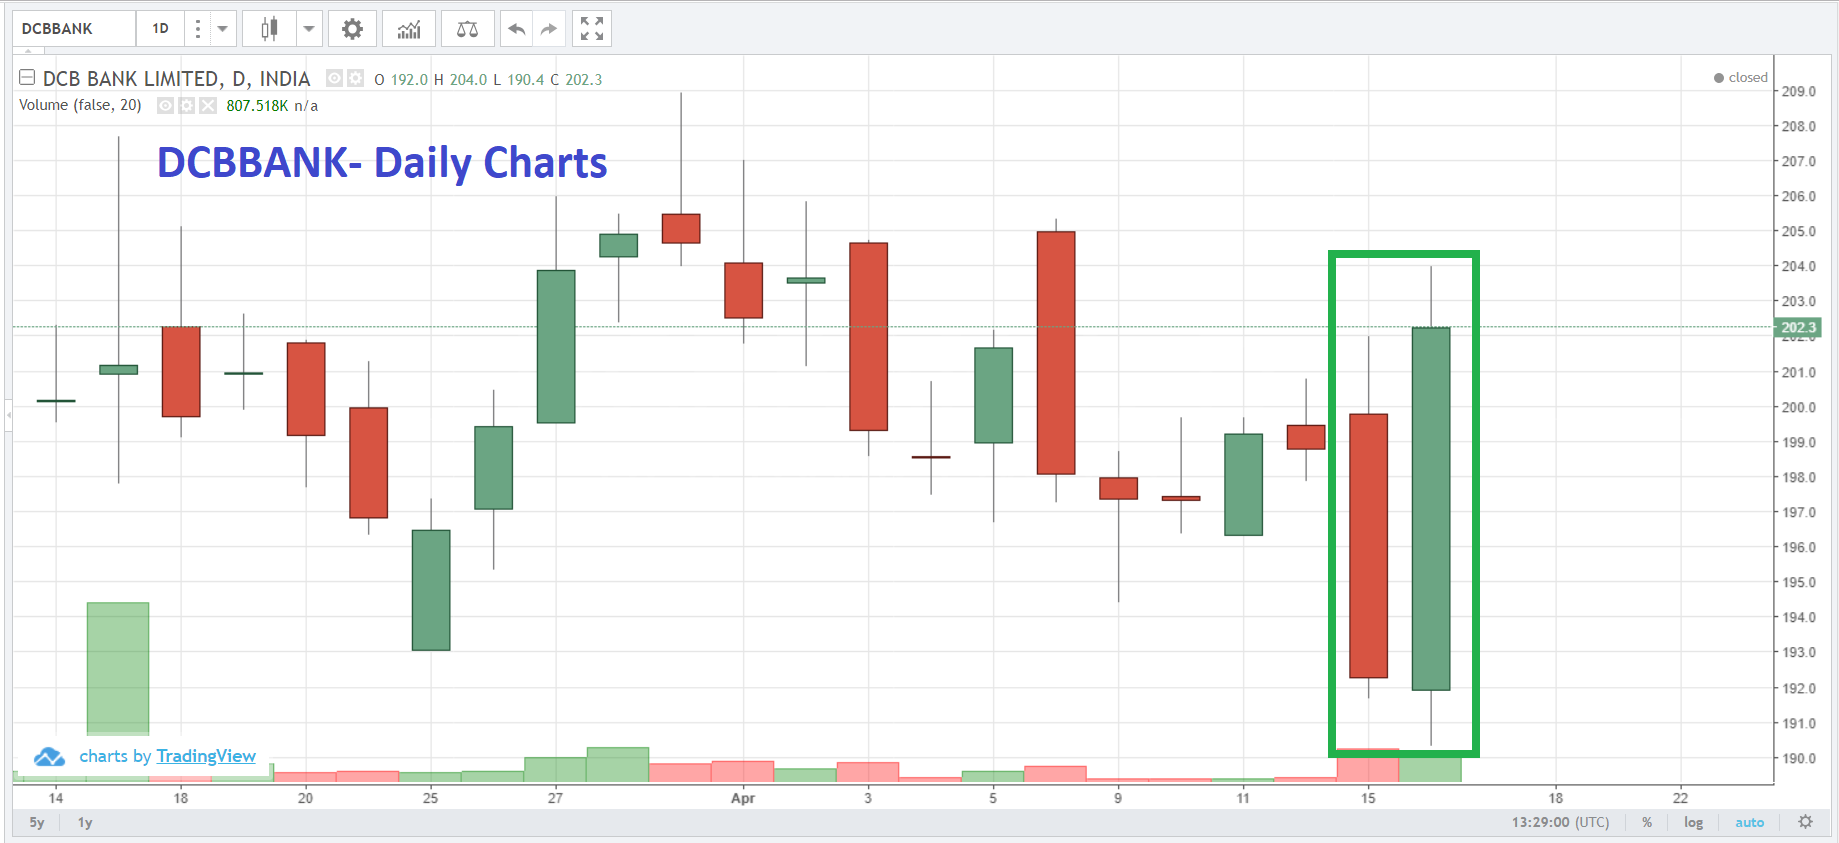Click the compare symbols scales icon

467,29
